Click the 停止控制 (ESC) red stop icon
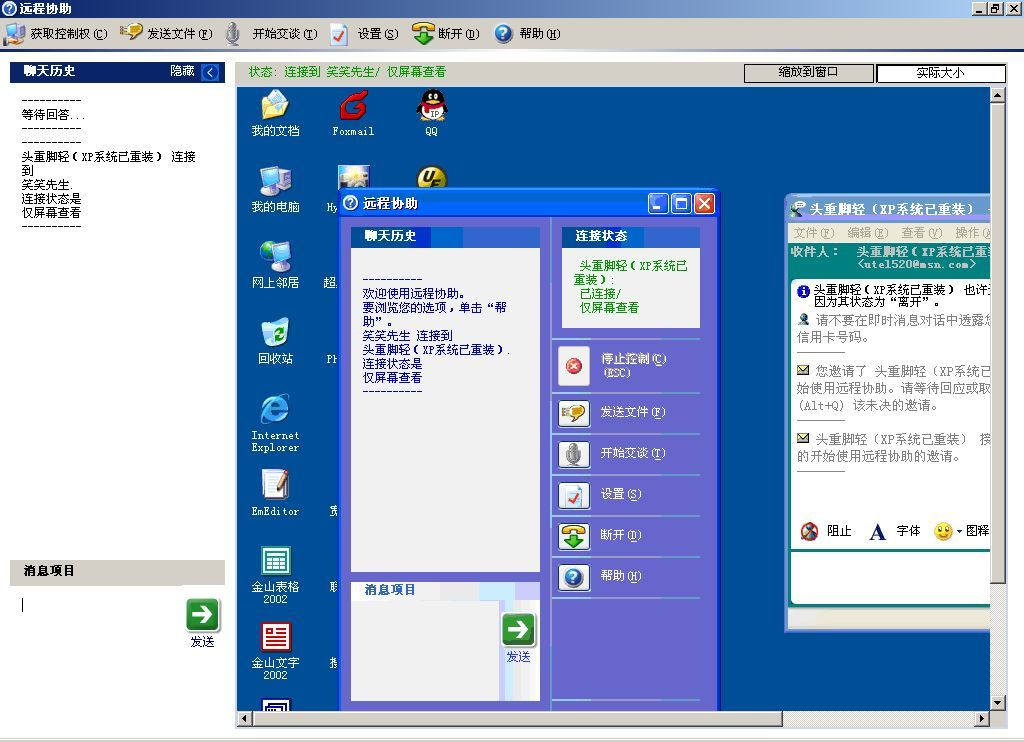The width and height of the screenshot is (1024, 742). [x=574, y=366]
